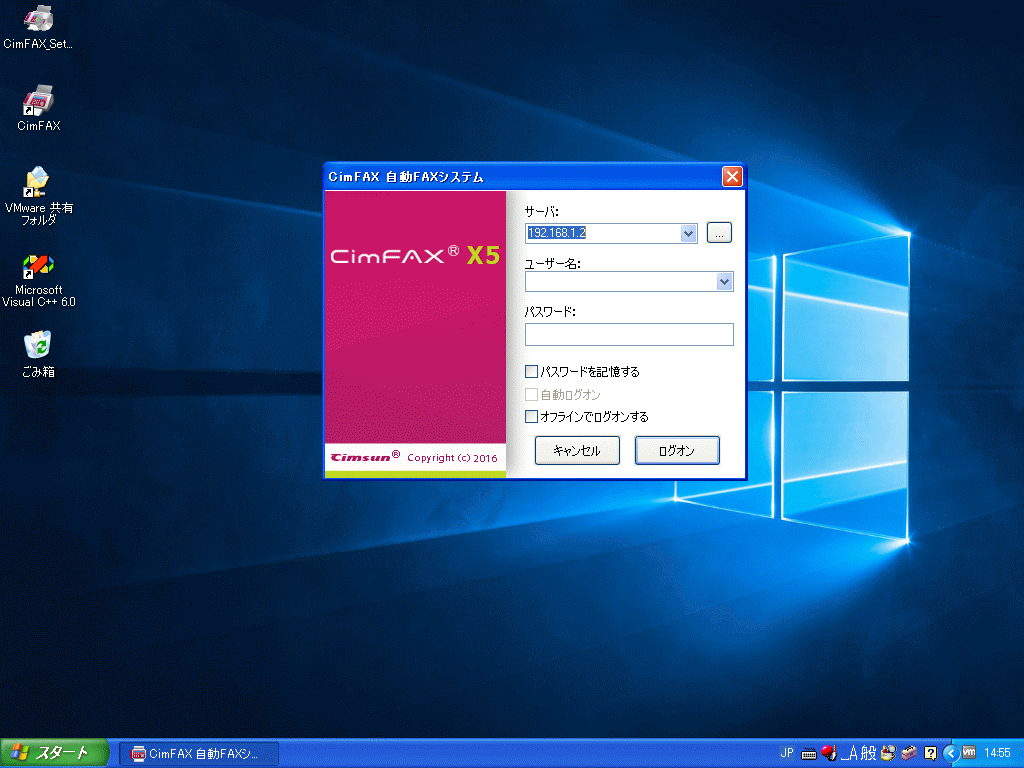Screen dimensions: 1024x768
Task: Open the スタート start menu
Action: click(x=54, y=753)
